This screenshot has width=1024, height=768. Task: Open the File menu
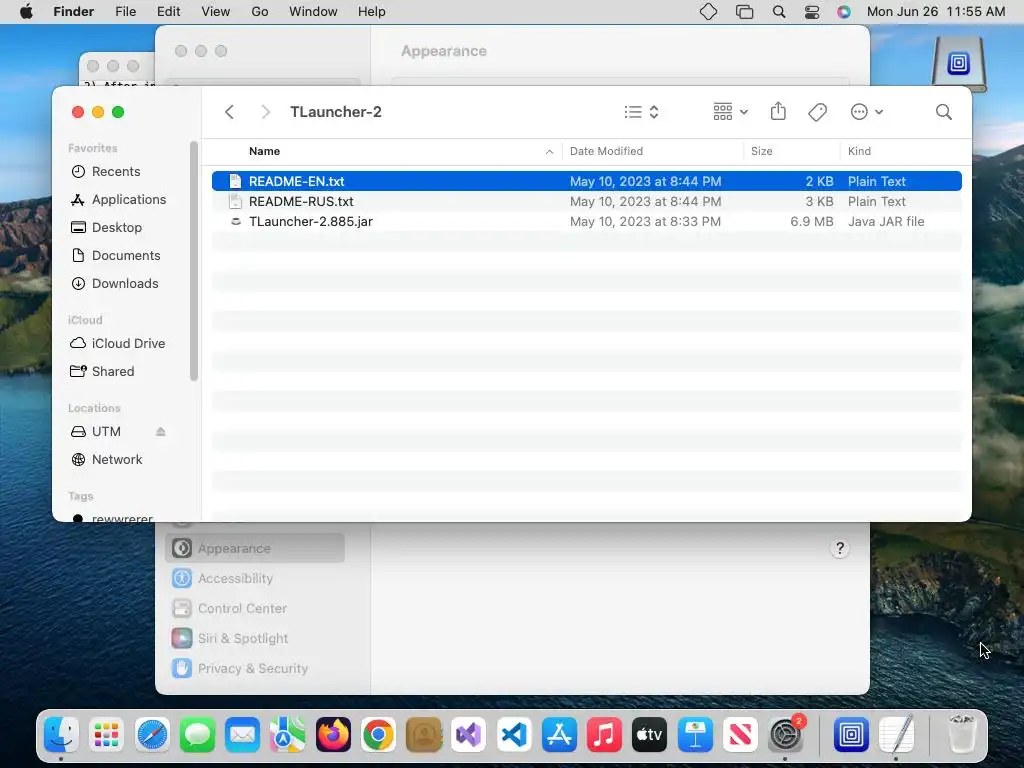click(x=125, y=12)
